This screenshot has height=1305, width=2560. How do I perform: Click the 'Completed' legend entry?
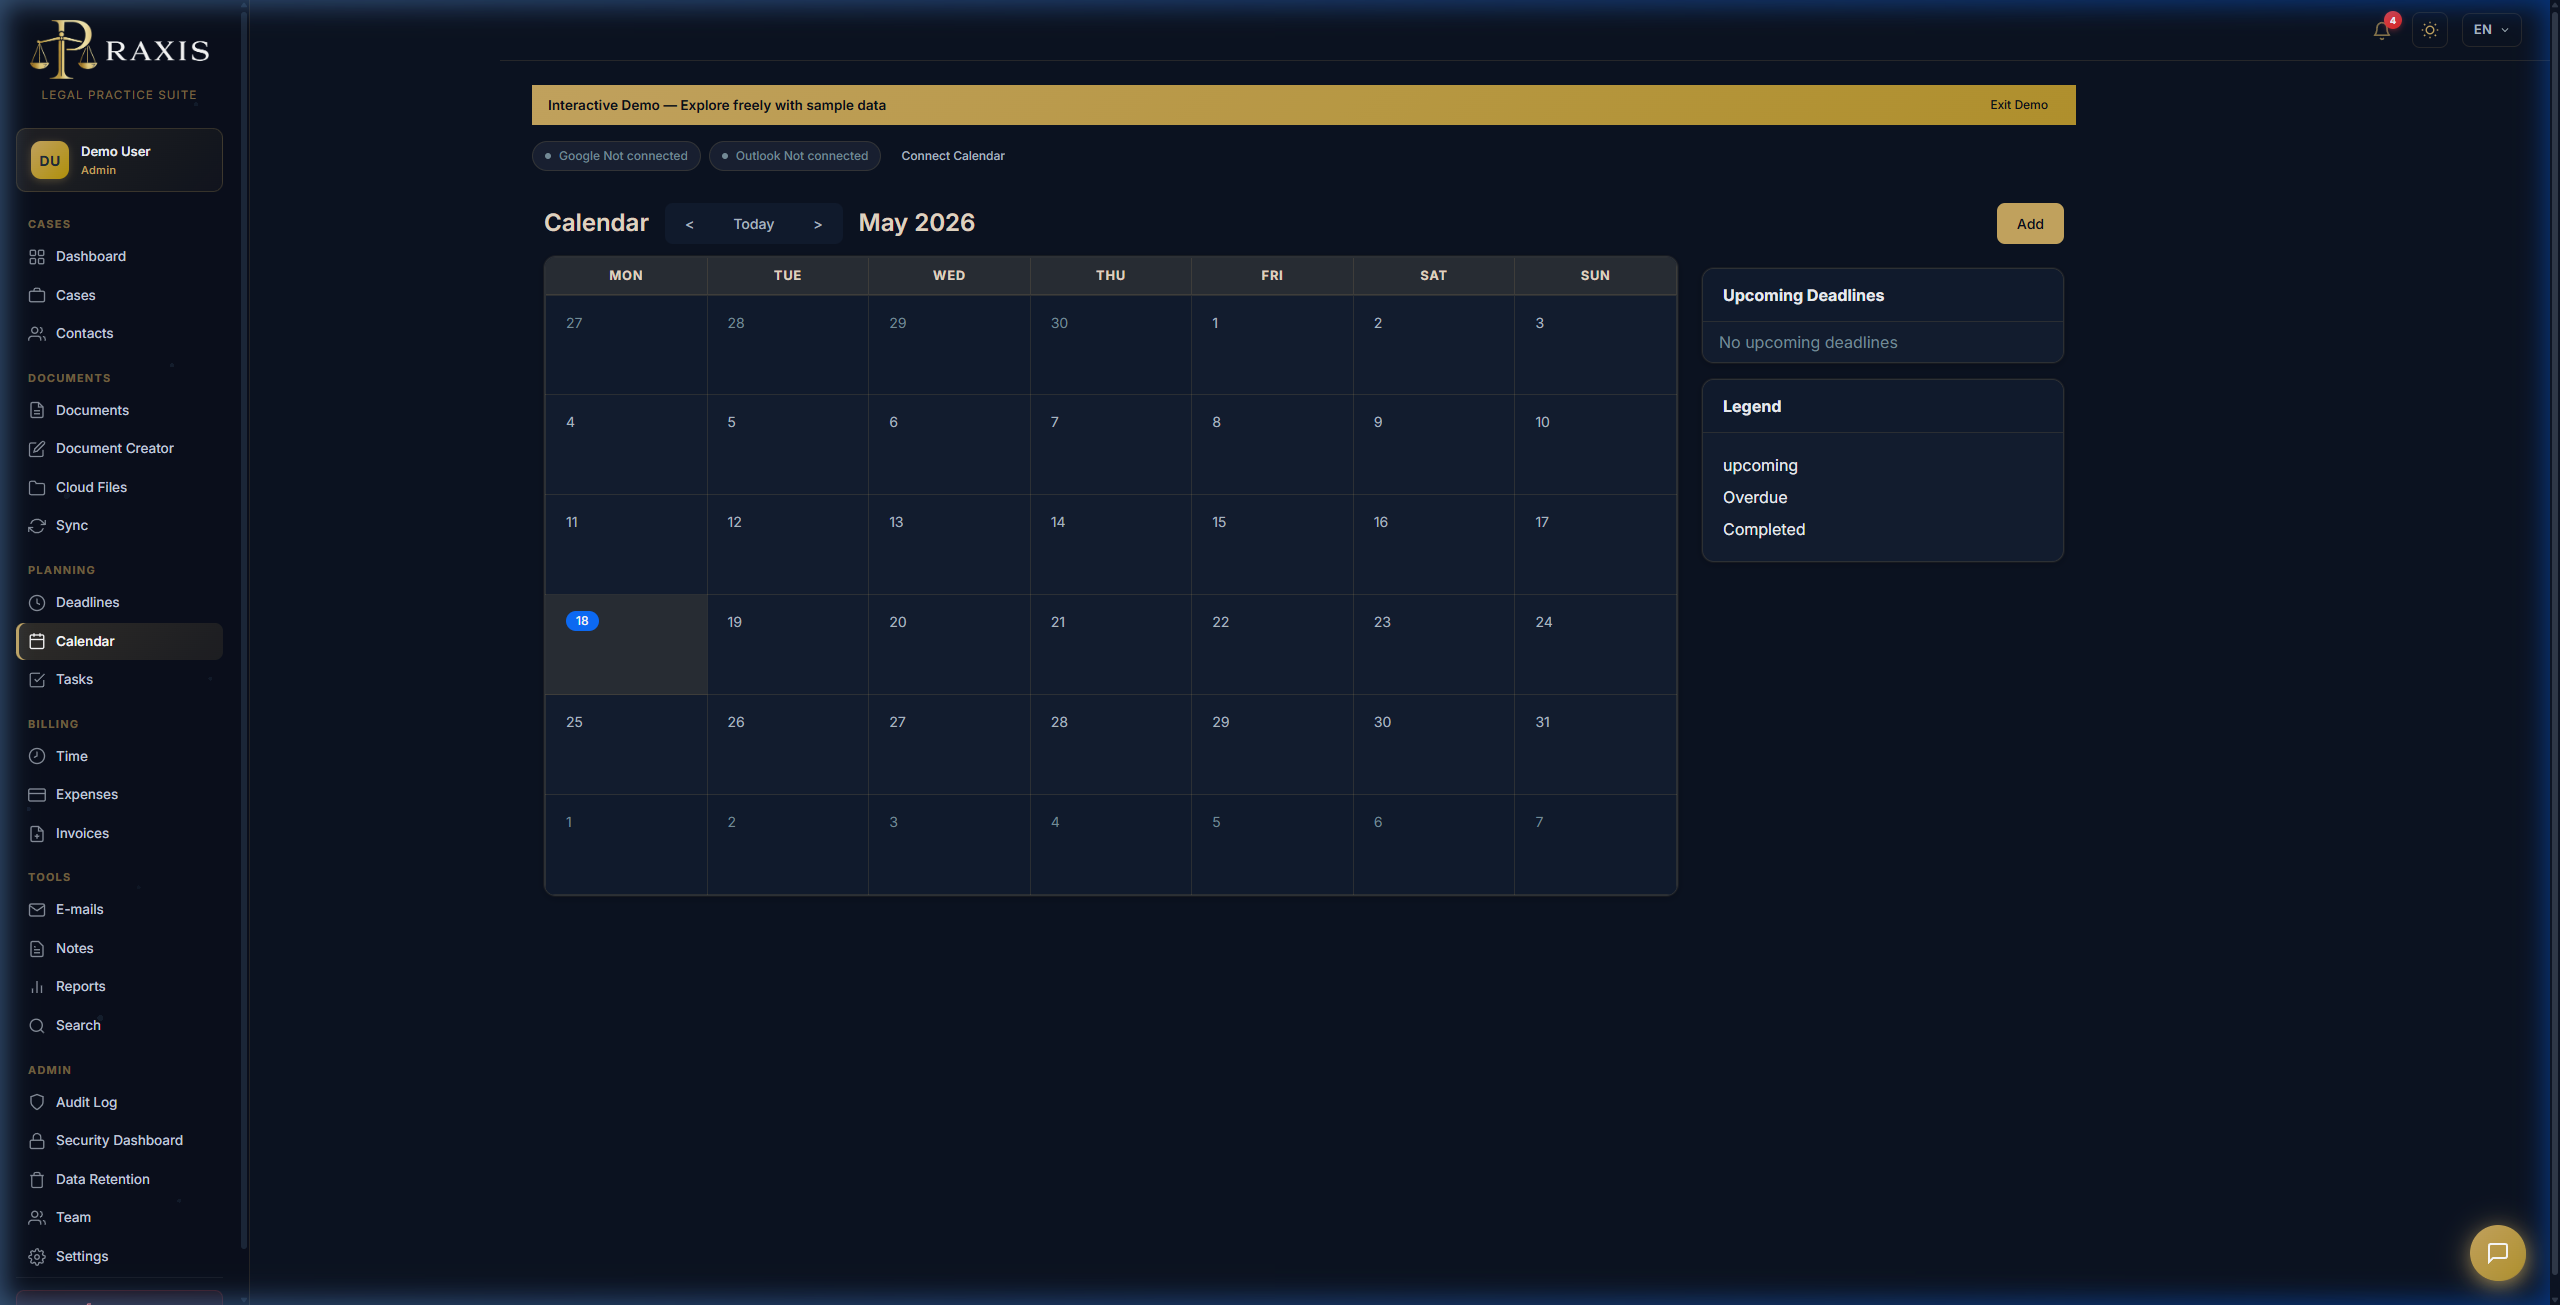coord(1764,530)
